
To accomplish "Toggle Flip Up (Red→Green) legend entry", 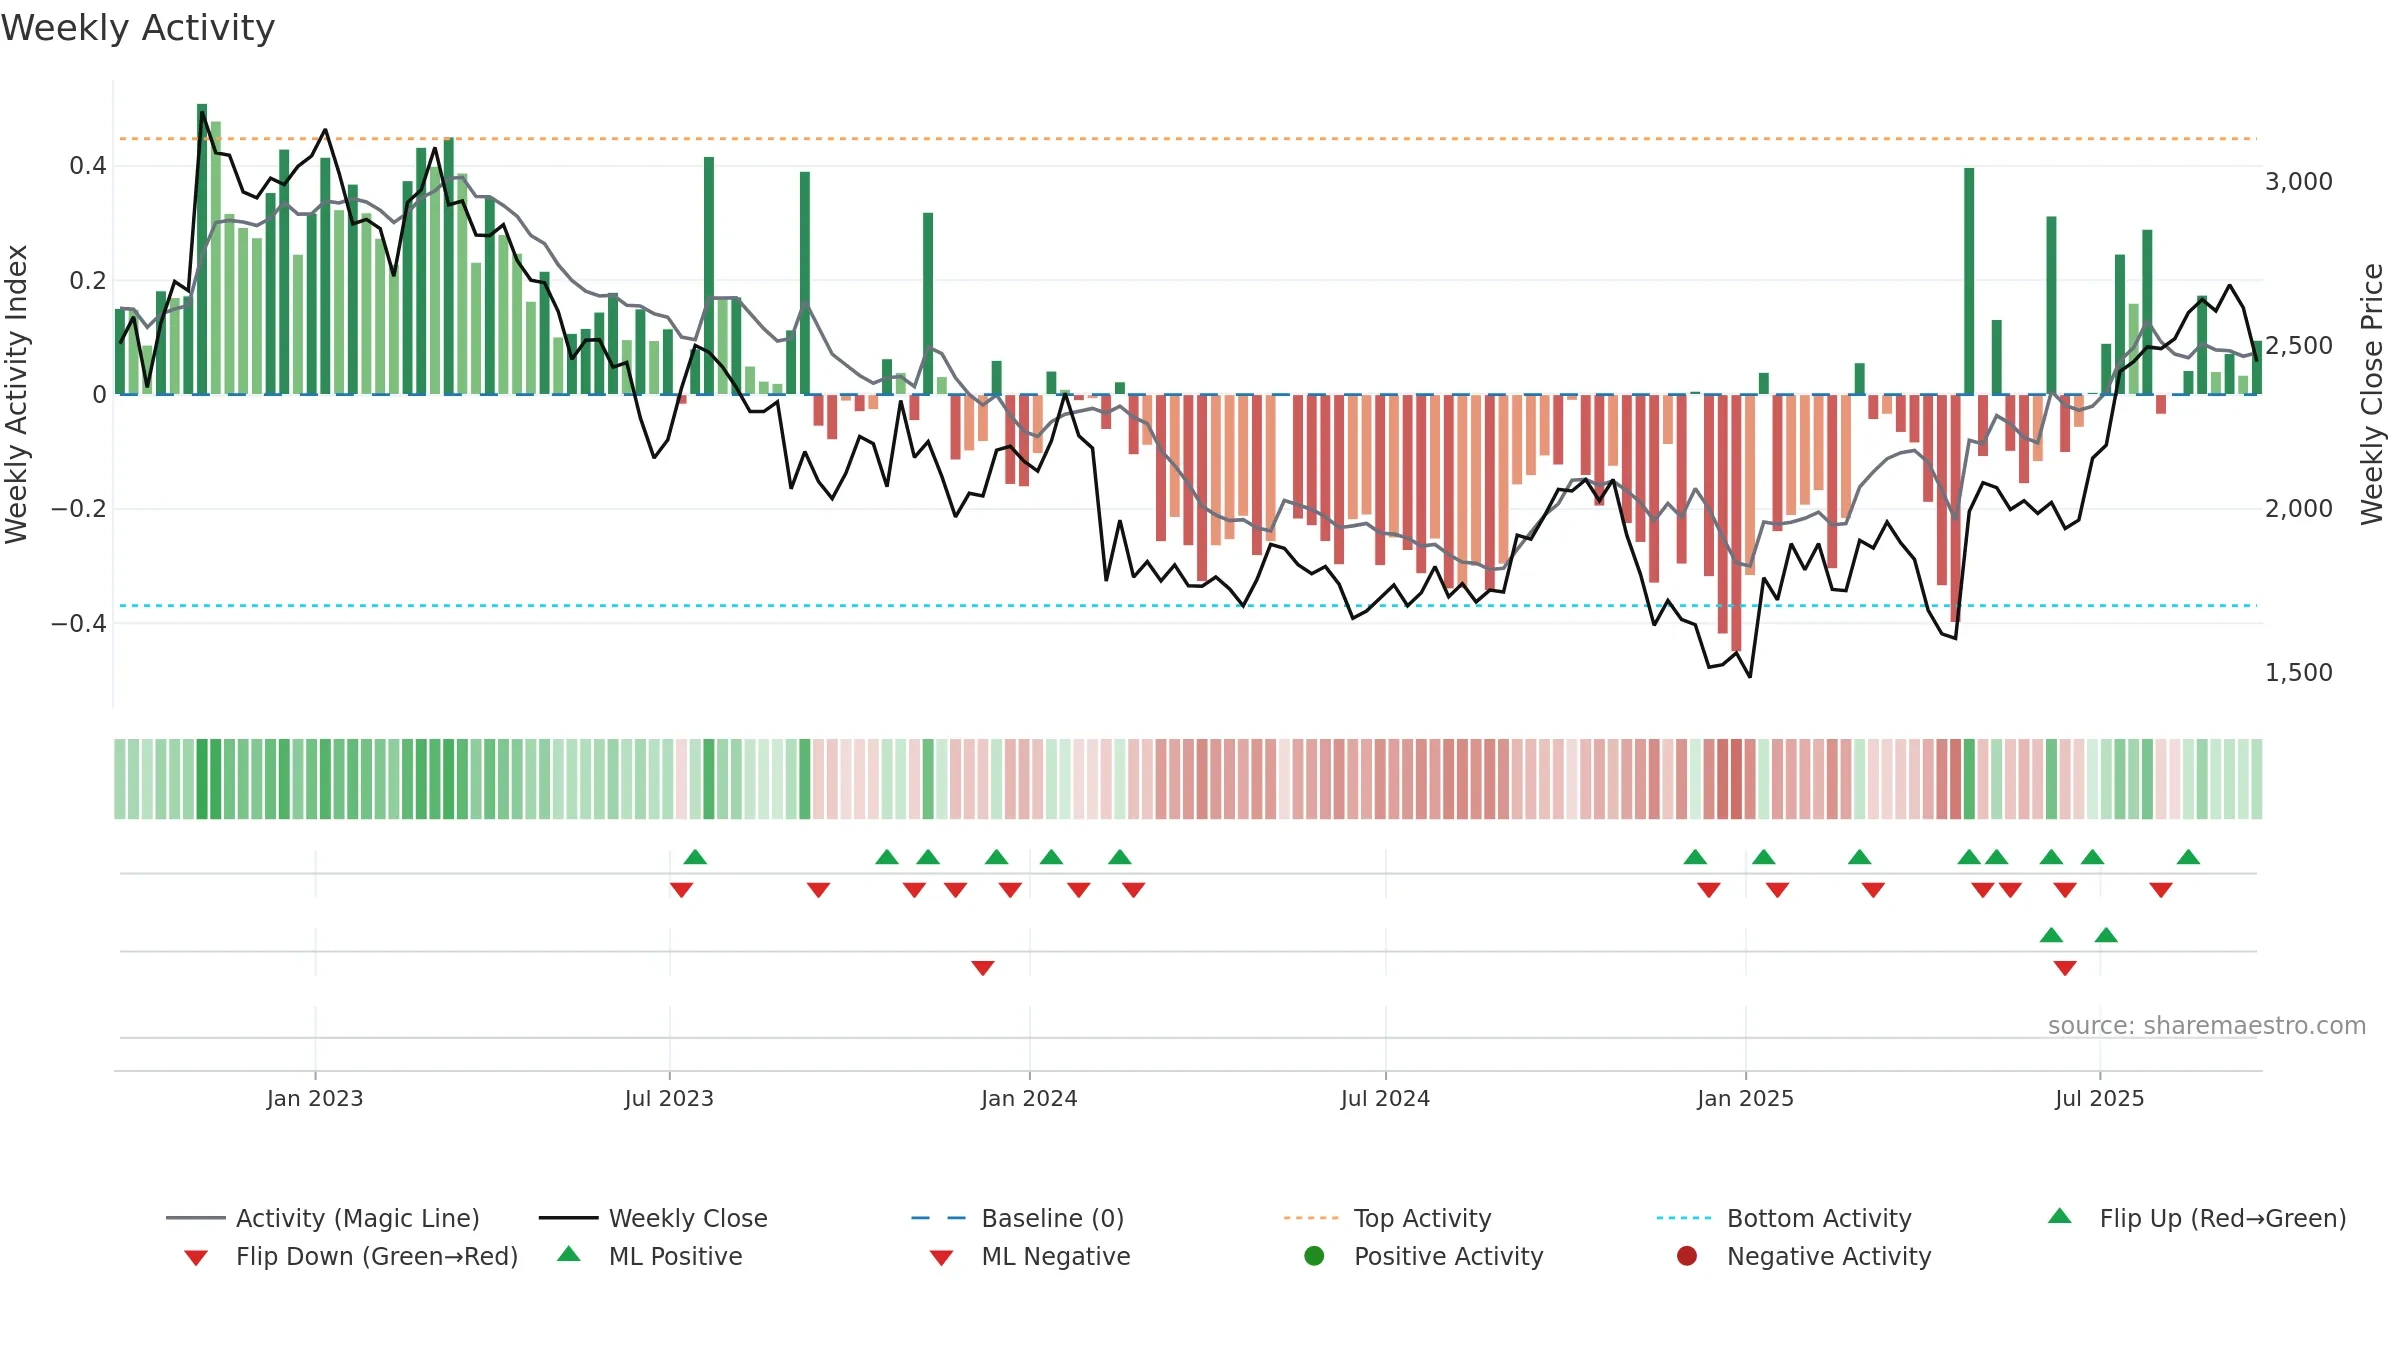I will (2196, 1218).
